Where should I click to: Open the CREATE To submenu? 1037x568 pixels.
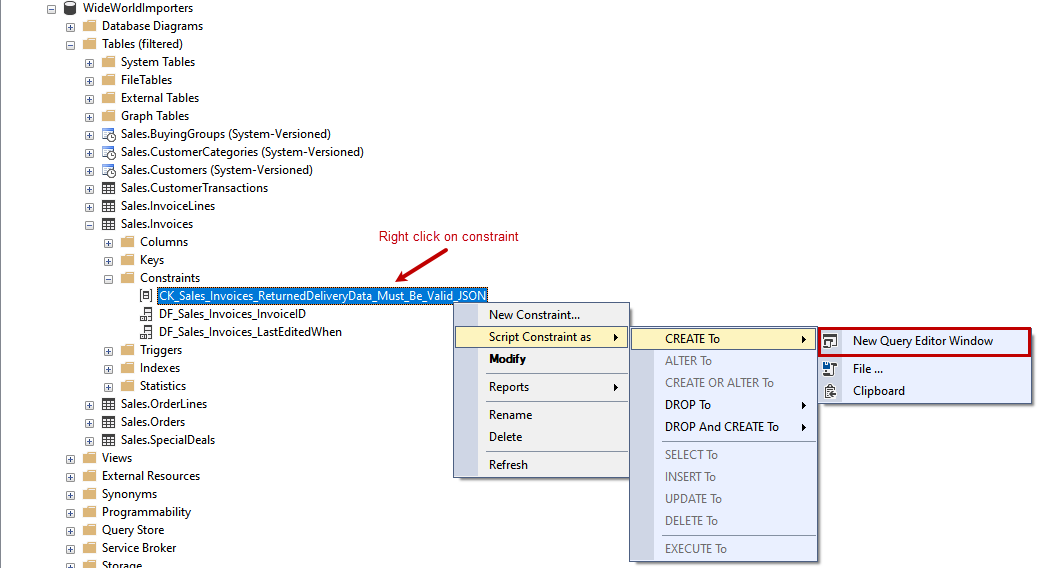click(724, 339)
